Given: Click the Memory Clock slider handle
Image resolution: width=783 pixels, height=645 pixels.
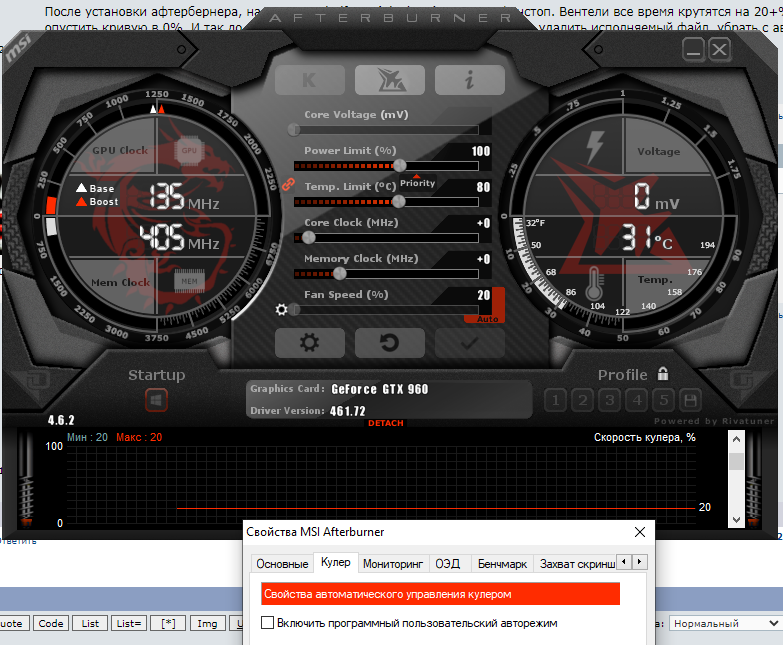Looking at the screenshot, I should click(340, 273).
